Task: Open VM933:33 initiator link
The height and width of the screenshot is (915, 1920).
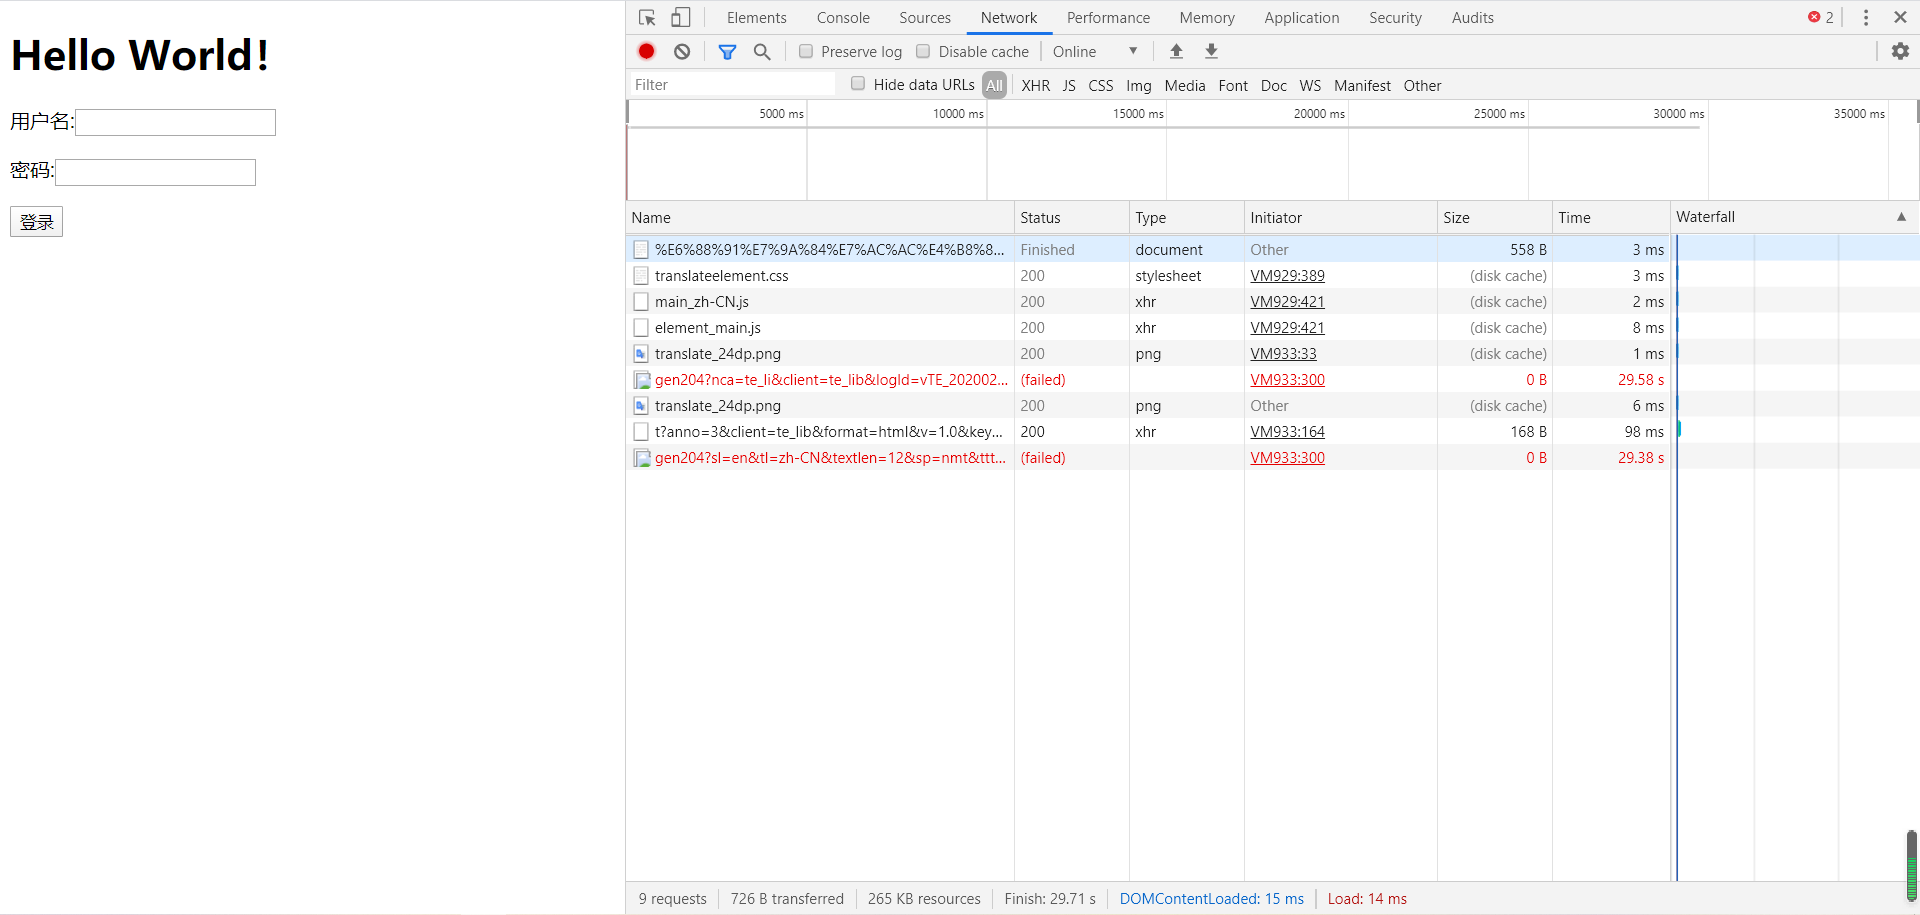Action: 1283,354
